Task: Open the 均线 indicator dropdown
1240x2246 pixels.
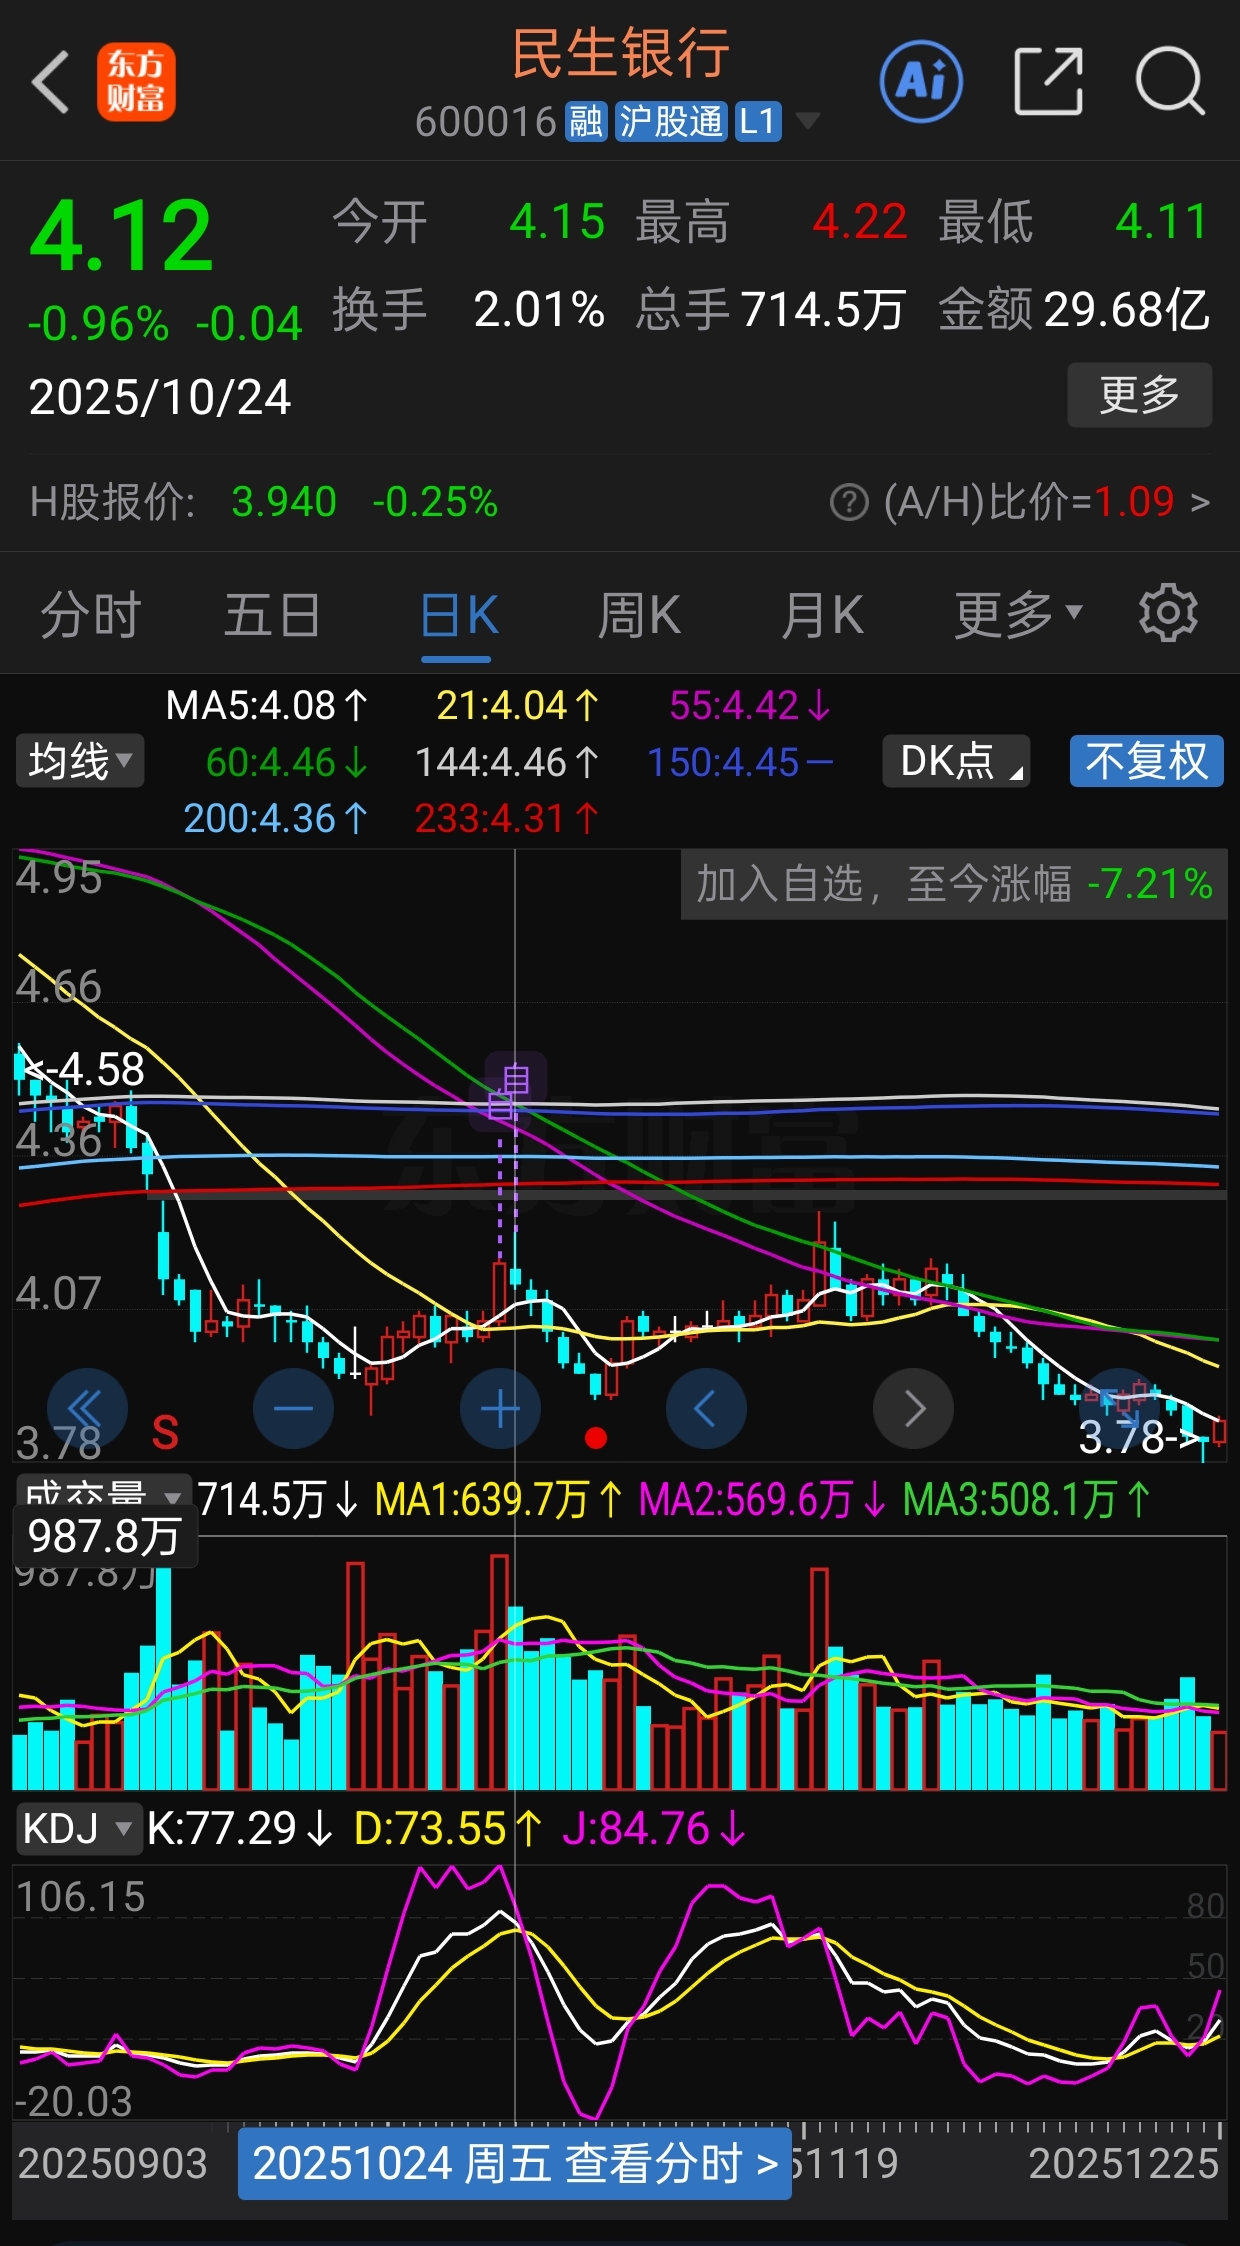Action: pyautogui.click(x=80, y=761)
